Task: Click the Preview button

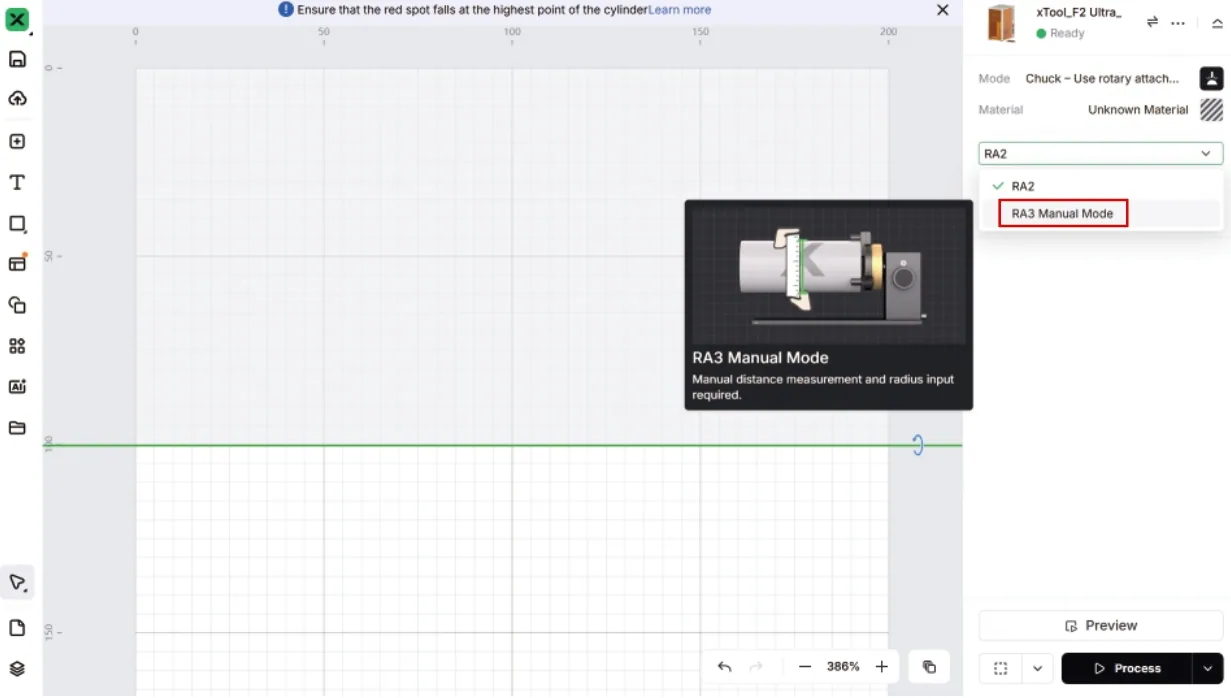Action: coord(1100,625)
